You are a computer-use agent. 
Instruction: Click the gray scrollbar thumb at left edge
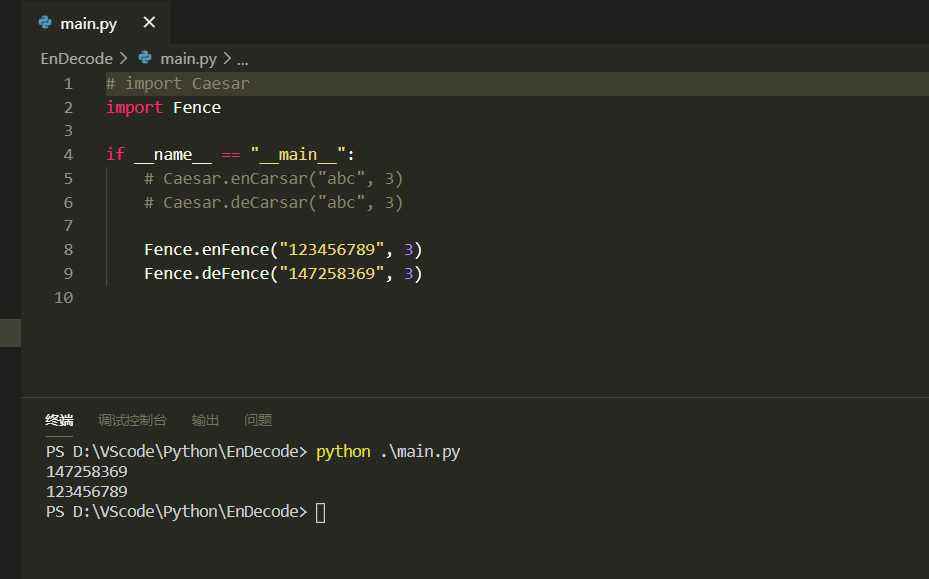pyautogui.click(x=10, y=333)
